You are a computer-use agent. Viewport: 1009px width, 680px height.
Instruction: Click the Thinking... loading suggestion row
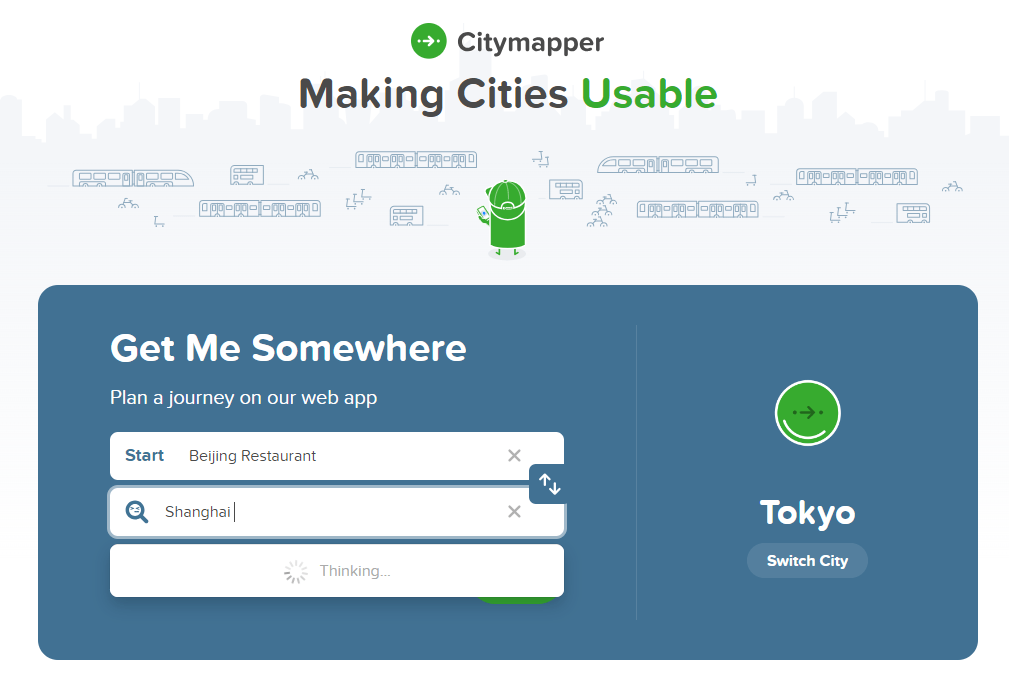337,571
